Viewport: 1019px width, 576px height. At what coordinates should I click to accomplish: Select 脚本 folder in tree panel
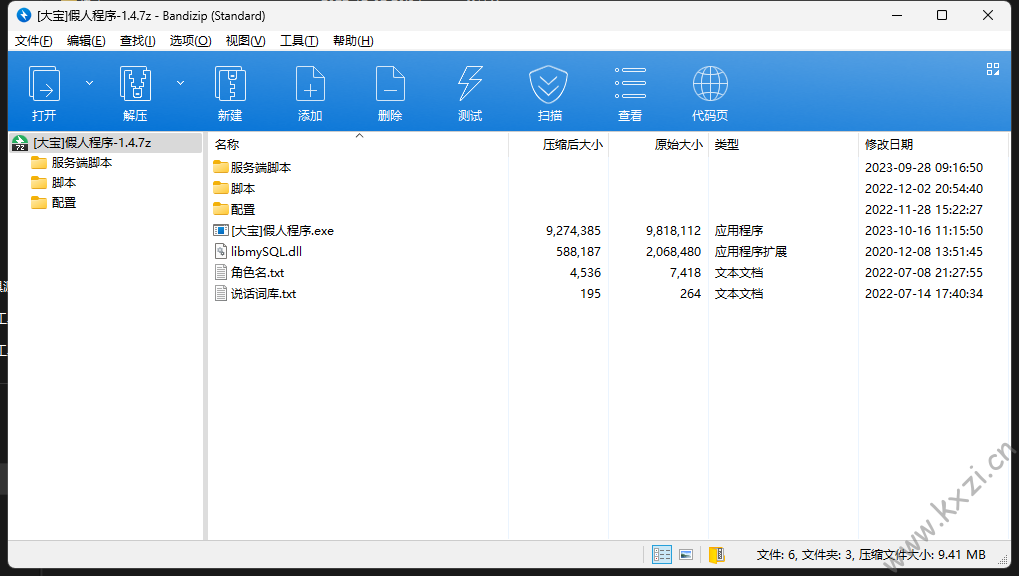tap(64, 183)
